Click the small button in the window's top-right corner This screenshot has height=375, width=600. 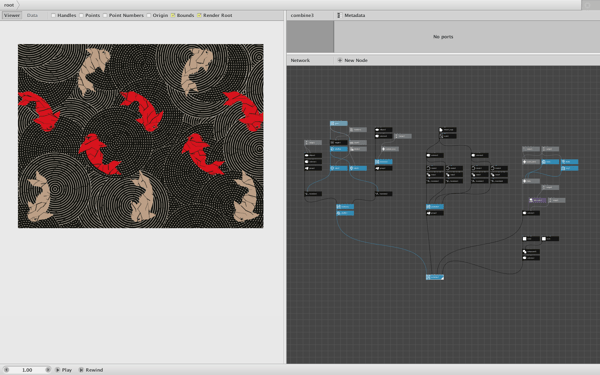(588, 5)
